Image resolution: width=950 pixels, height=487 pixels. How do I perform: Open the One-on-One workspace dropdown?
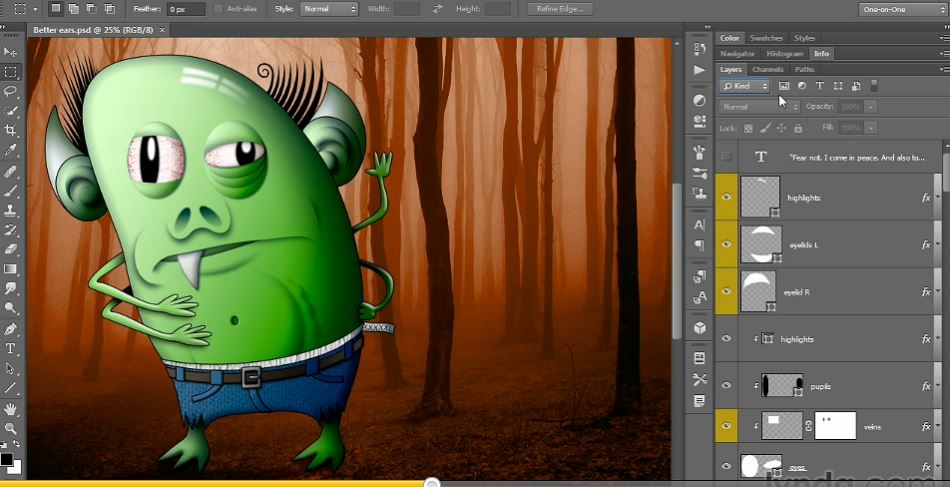coord(903,9)
